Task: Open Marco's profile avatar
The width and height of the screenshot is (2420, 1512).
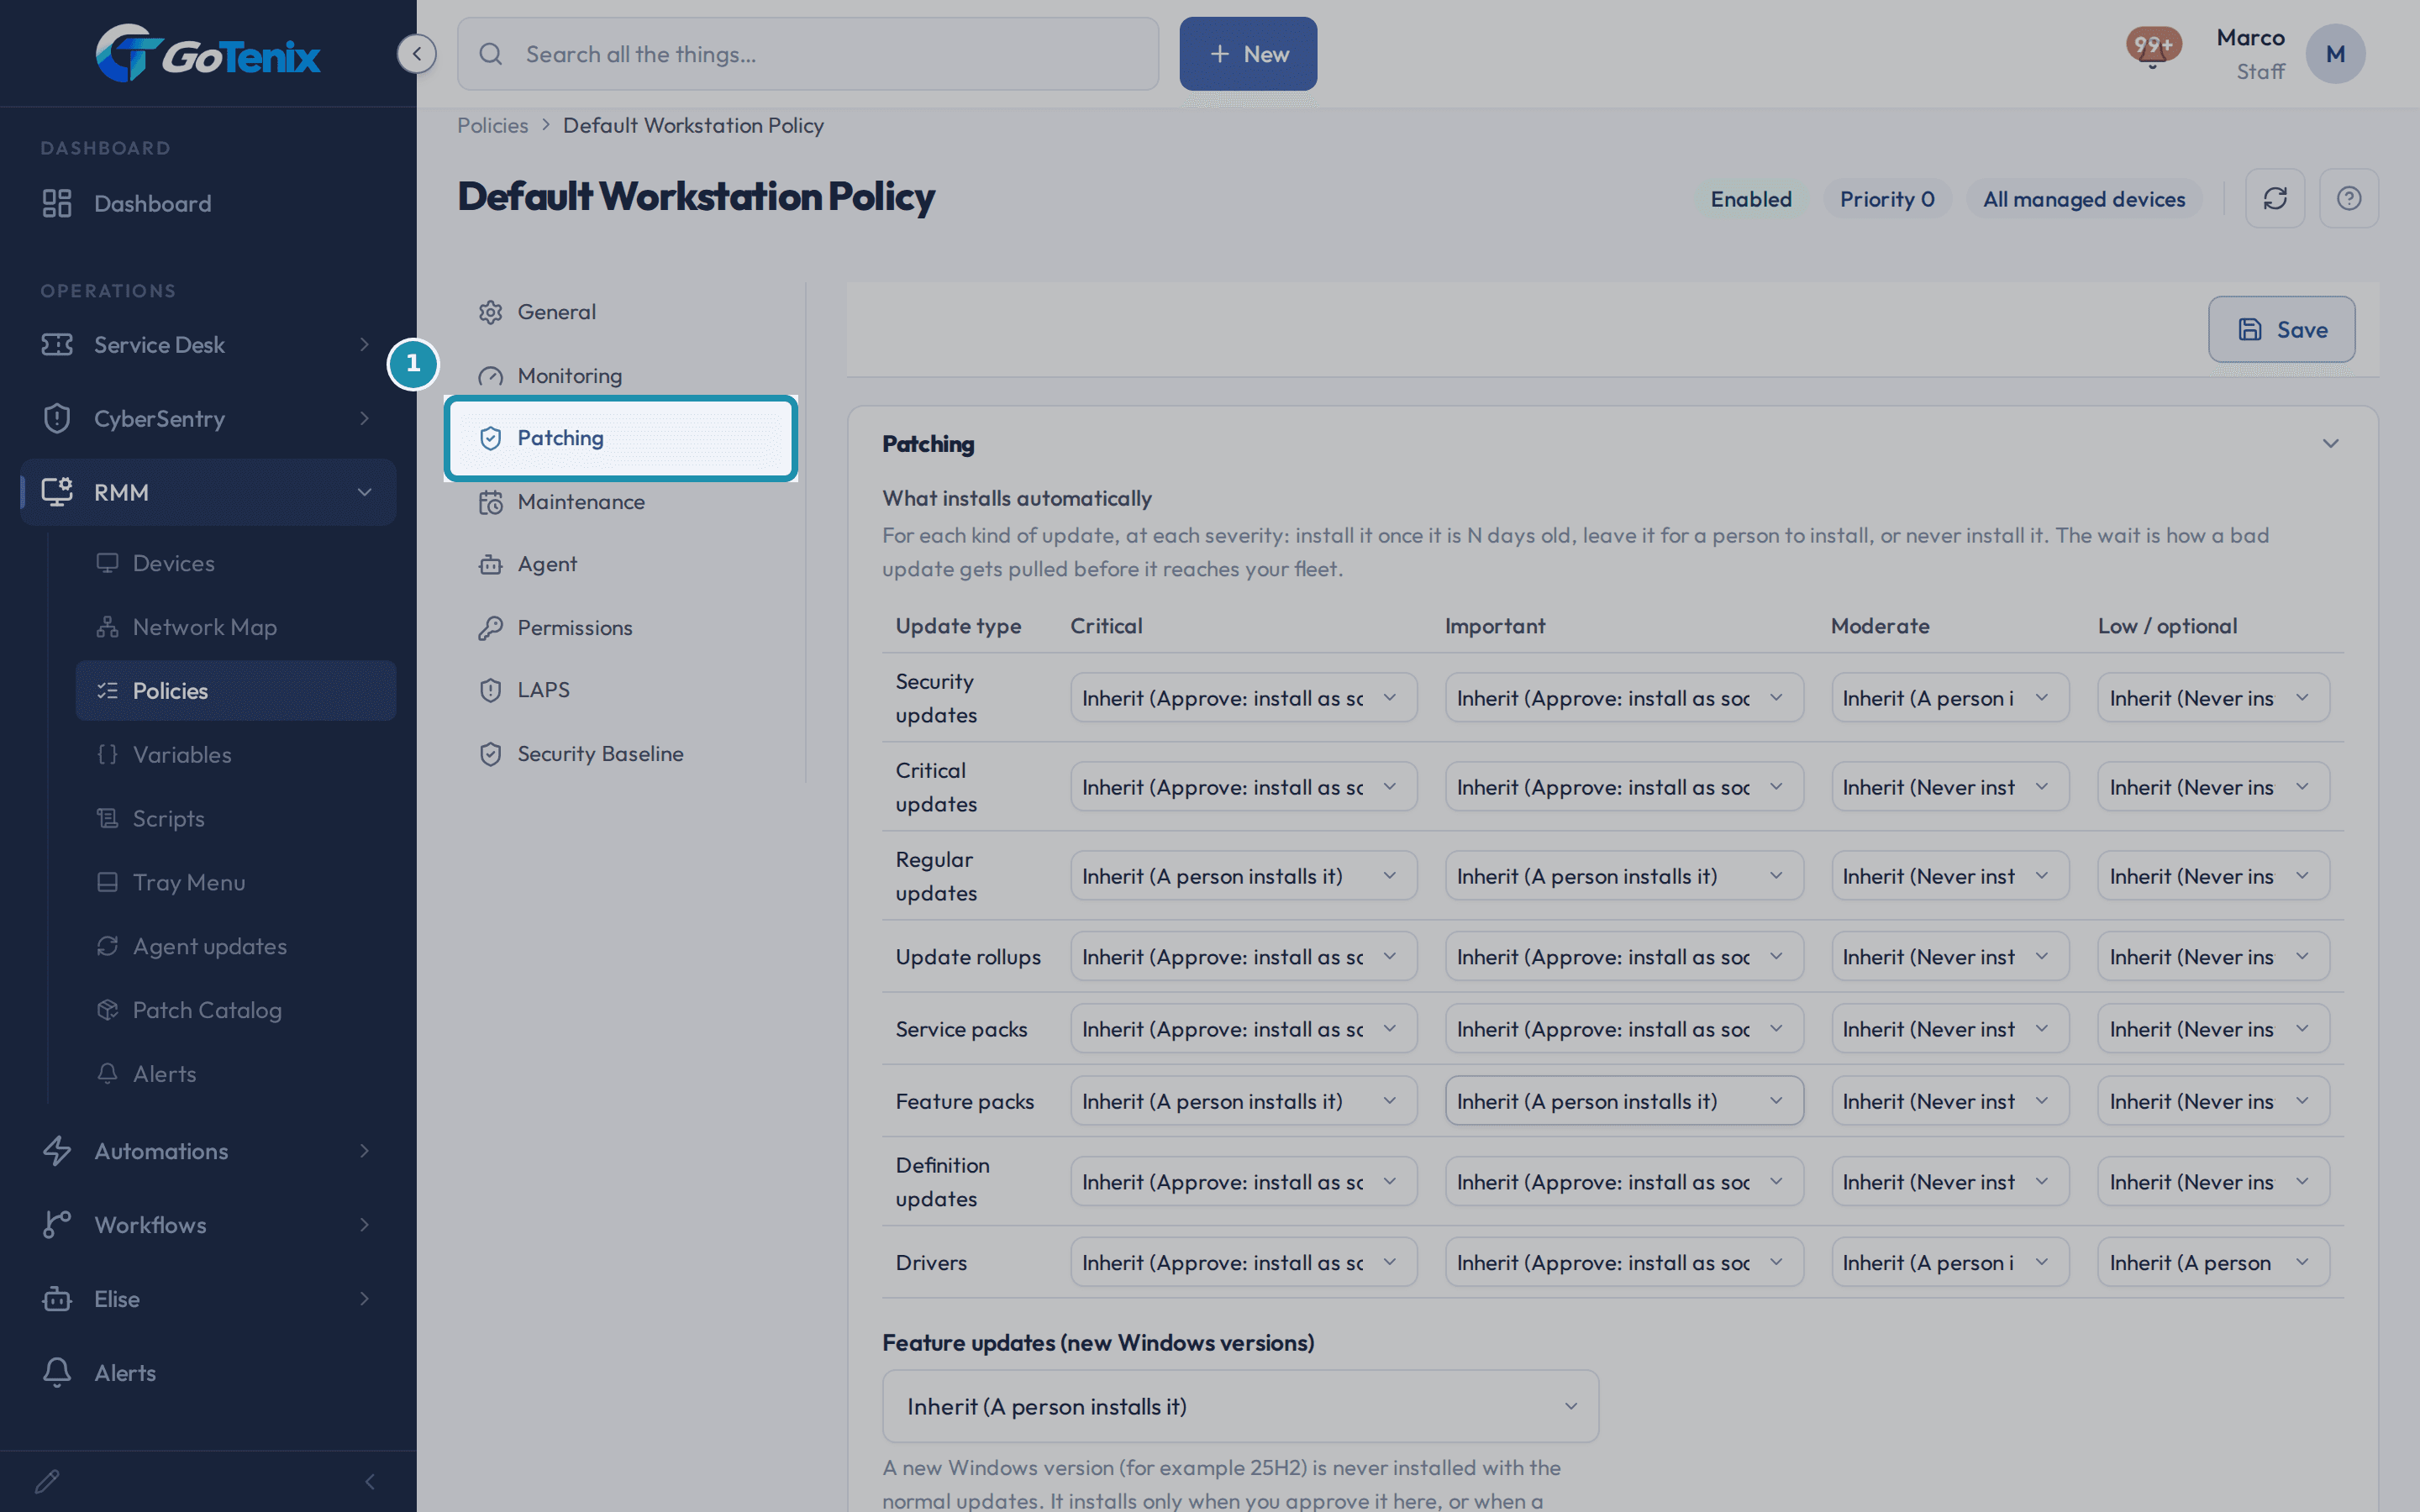Action: 2335,54
